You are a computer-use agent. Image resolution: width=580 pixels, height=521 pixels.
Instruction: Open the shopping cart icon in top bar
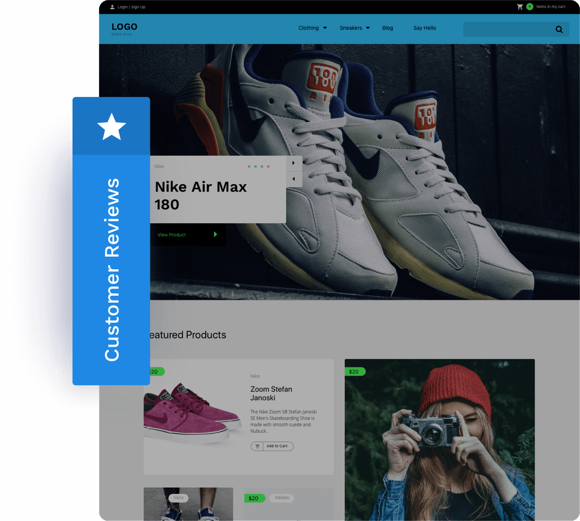coord(520,7)
